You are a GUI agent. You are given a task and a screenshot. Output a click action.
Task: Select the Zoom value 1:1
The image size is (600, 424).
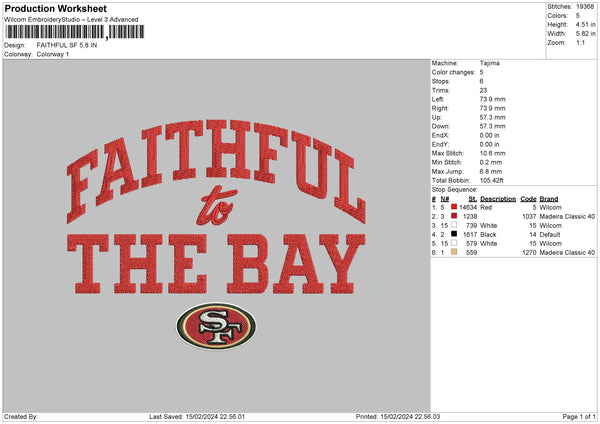(580, 42)
